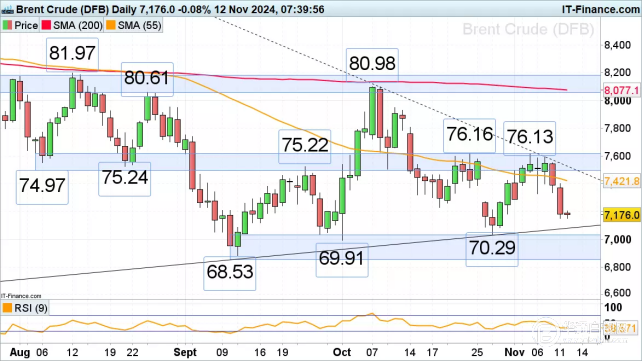Click the 75.24 price annotation
The height and width of the screenshot is (362, 643).
(125, 178)
